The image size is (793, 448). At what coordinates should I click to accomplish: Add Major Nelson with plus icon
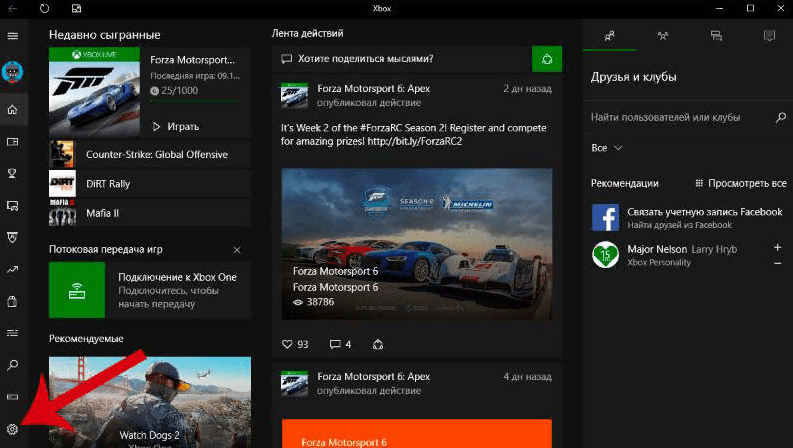pos(777,247)
